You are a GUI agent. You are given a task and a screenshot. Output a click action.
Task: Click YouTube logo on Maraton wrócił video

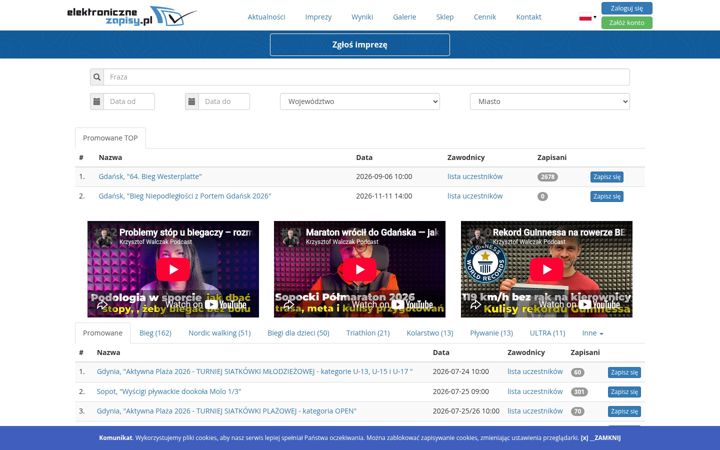pos(412,304)
